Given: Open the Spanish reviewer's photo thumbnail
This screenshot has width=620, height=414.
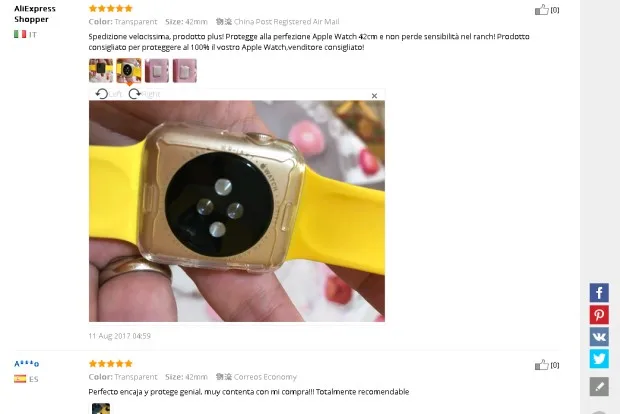Looking at the screenshot, I should pos(101,408).
